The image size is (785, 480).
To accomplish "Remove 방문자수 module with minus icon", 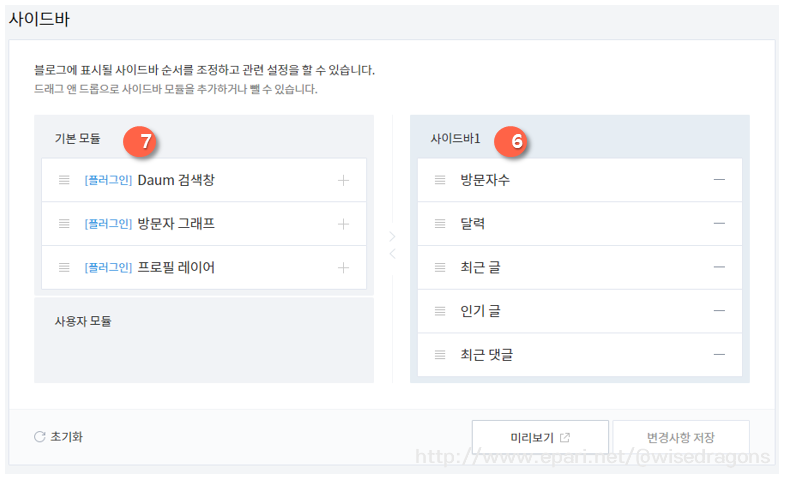I will pos(719,180).
